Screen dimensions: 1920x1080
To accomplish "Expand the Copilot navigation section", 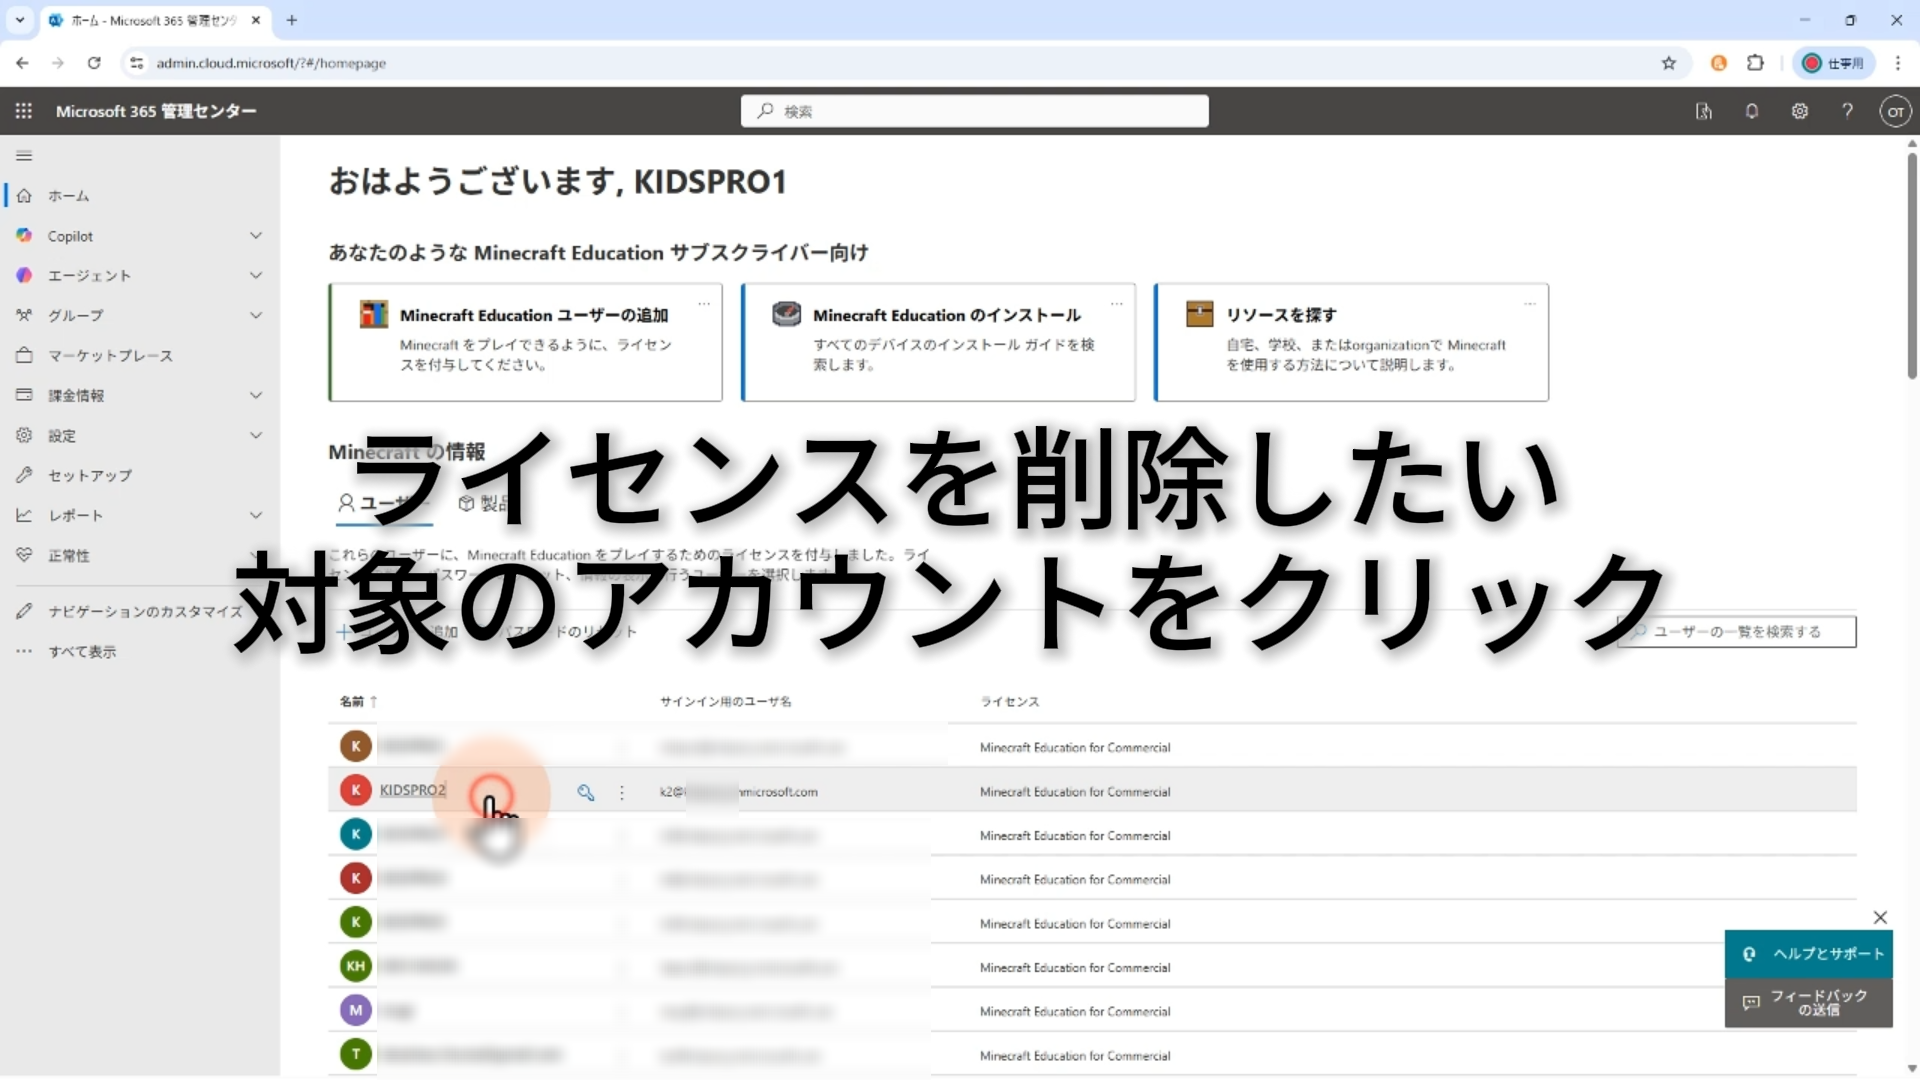I will coord(256,236).
